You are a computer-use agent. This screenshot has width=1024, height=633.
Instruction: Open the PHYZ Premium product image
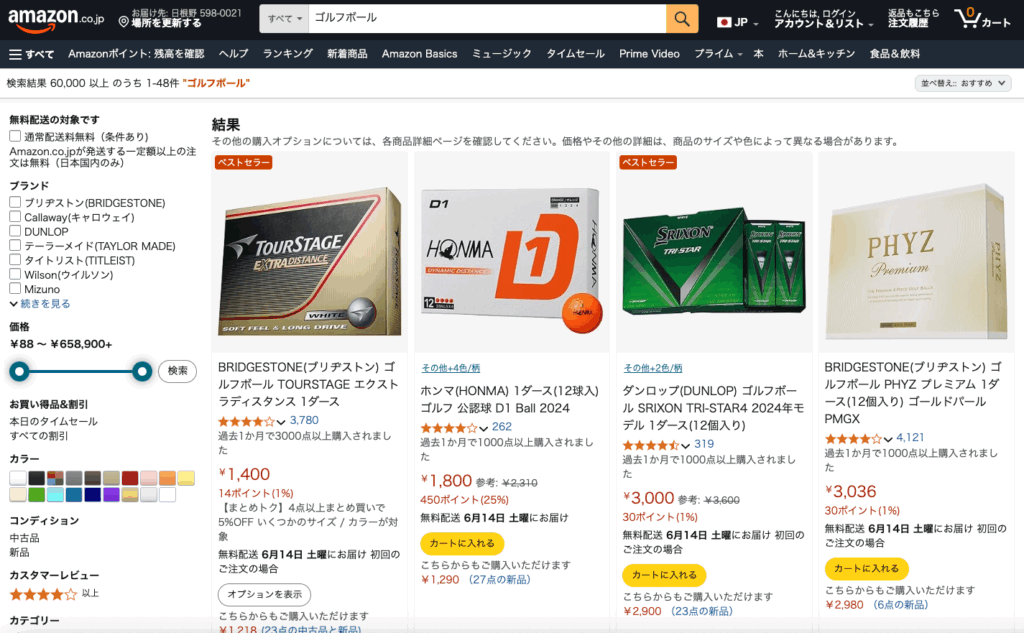click(x=916, y=261)
